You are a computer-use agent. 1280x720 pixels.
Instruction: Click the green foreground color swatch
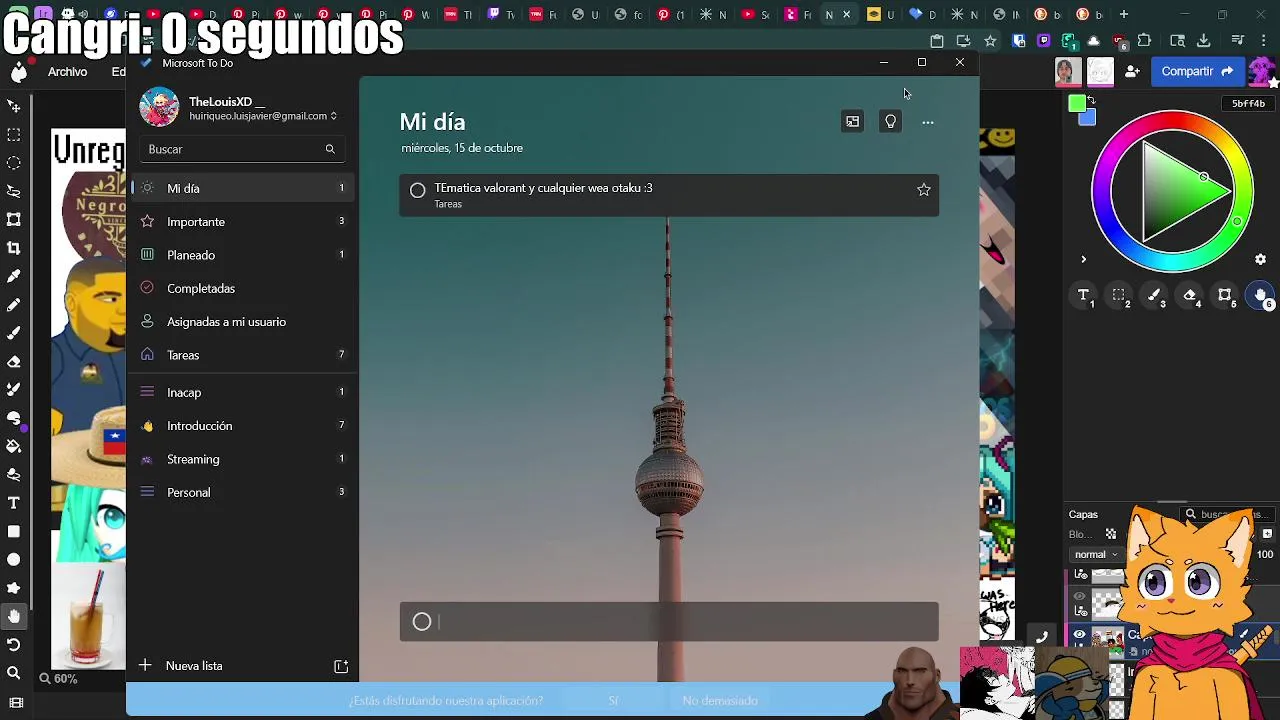(1077, 103)
